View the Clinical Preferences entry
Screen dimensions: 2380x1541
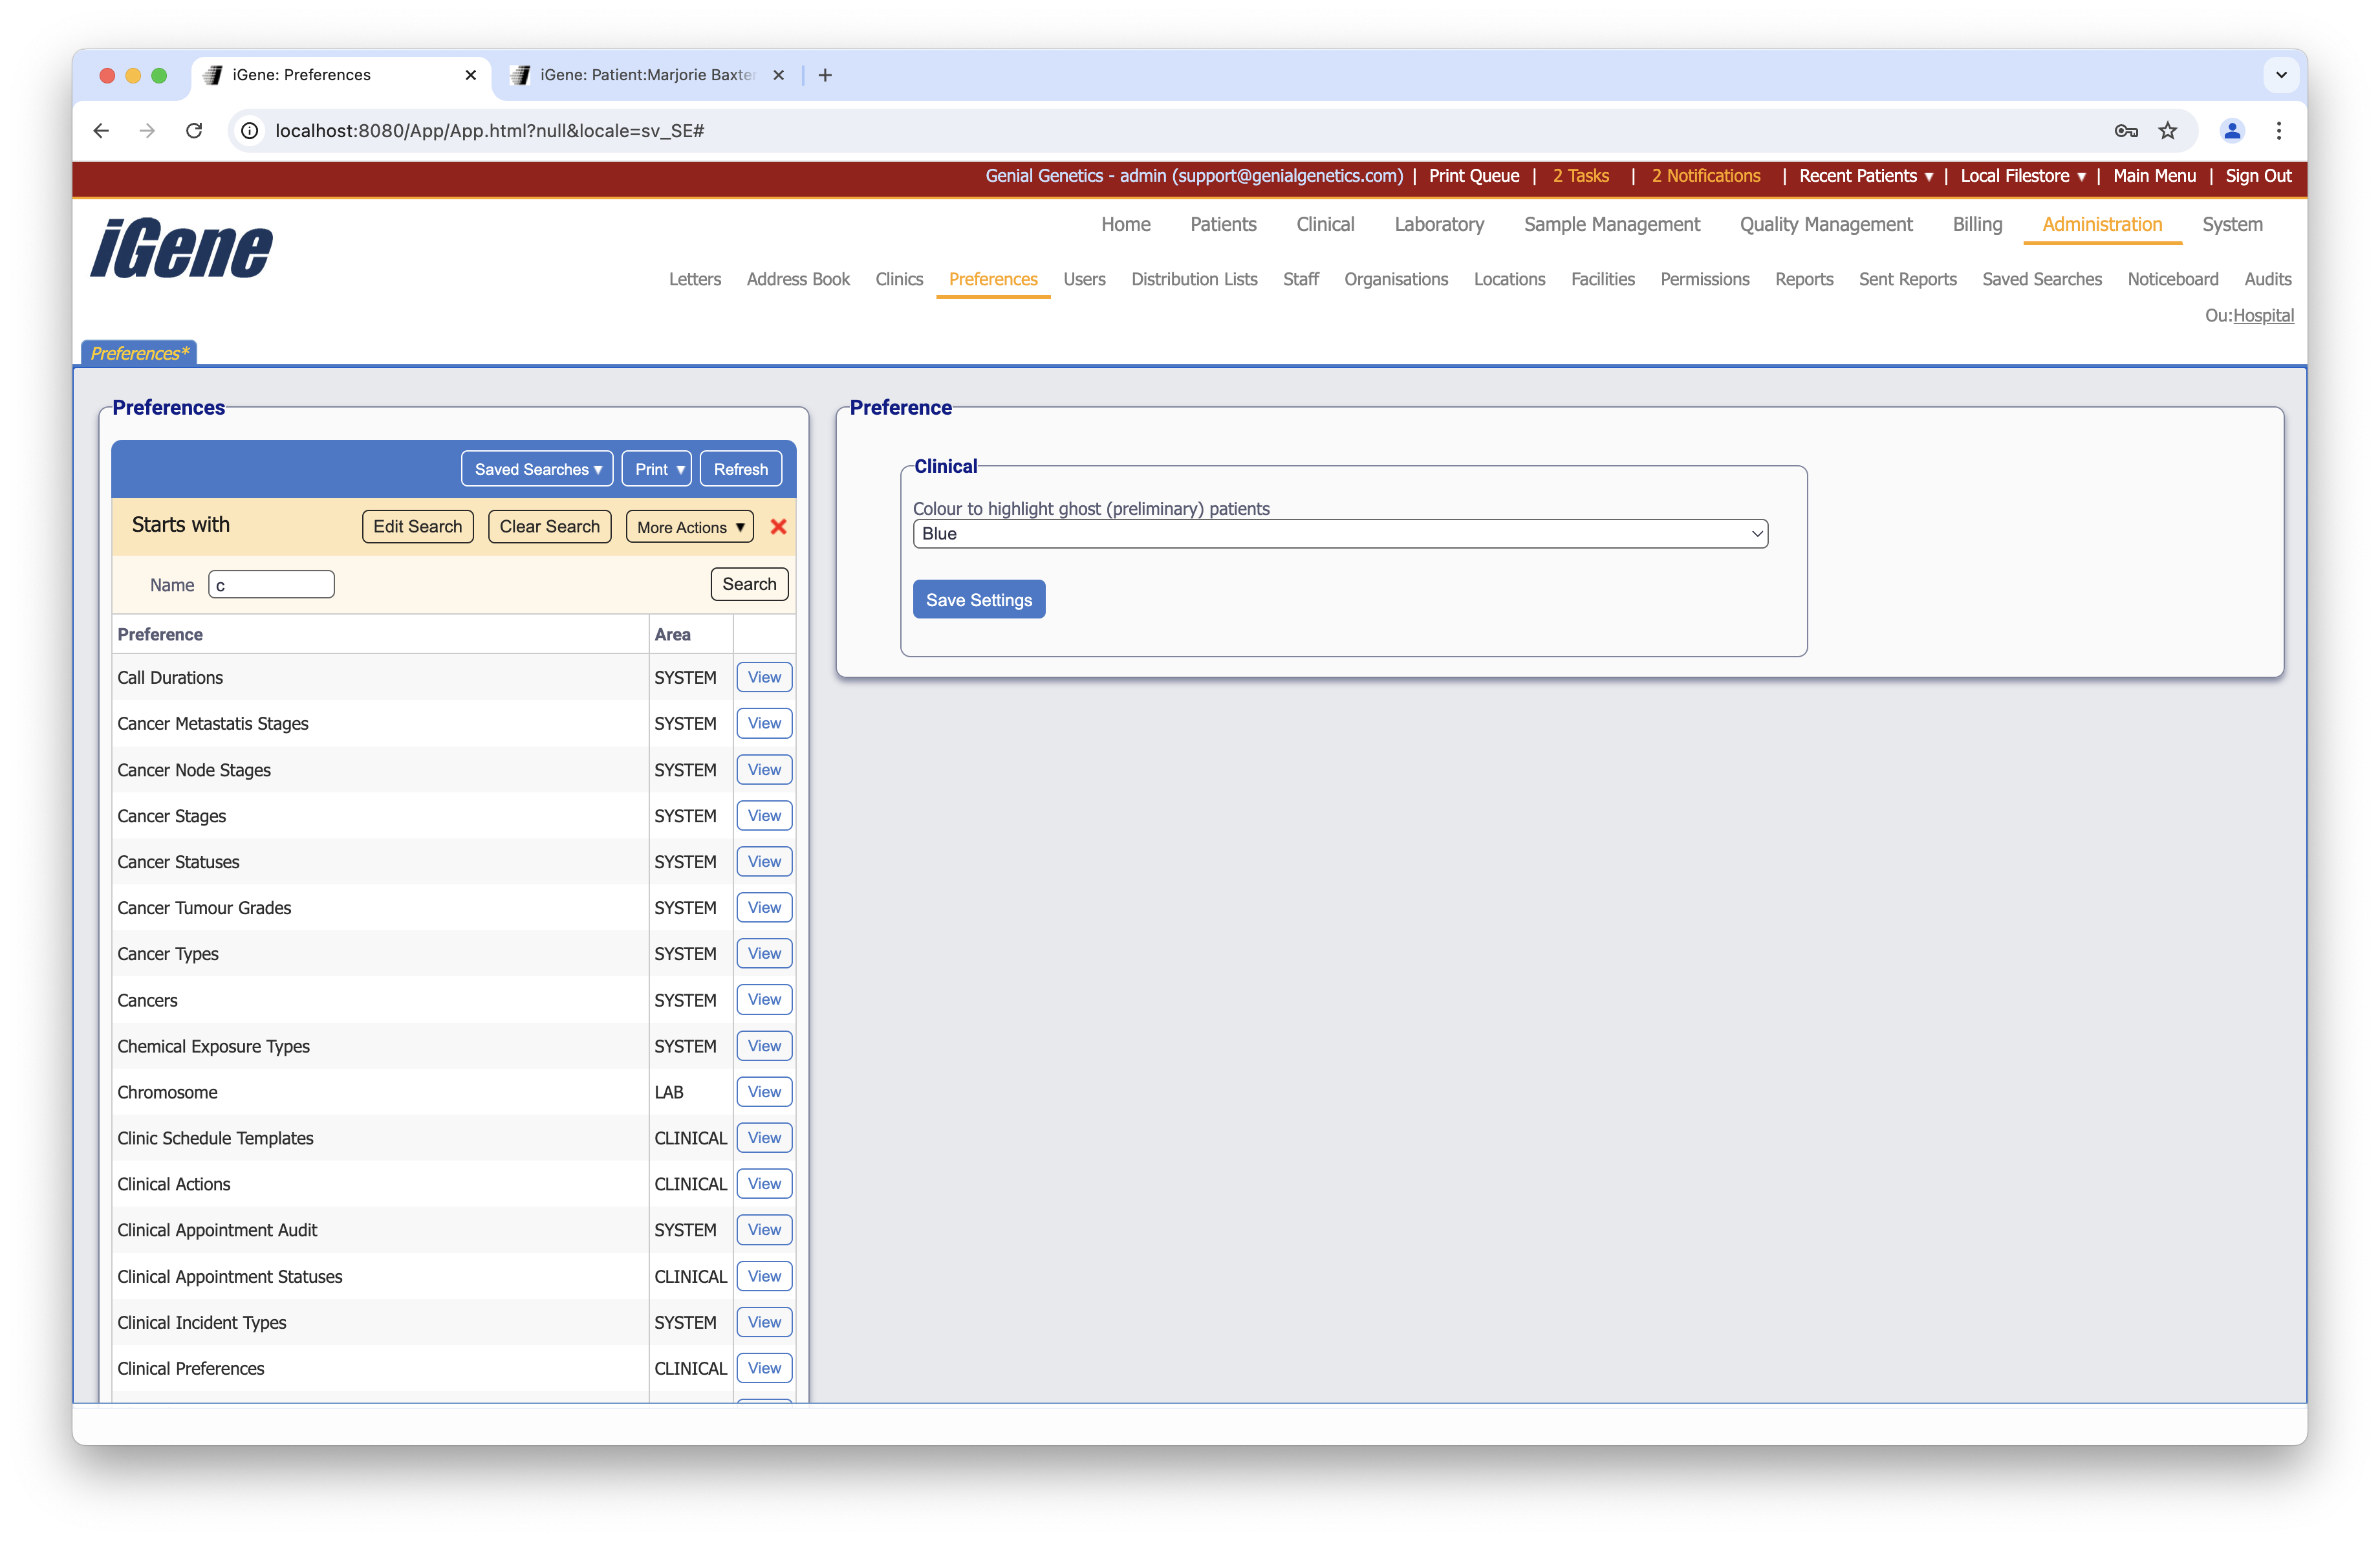coord(763,1368)
